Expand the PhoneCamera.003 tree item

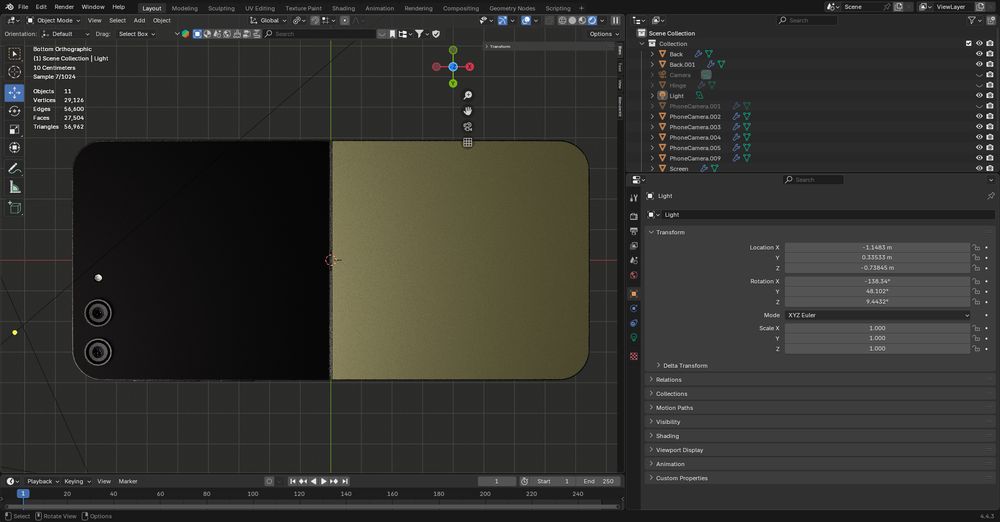tap(652, 127)
